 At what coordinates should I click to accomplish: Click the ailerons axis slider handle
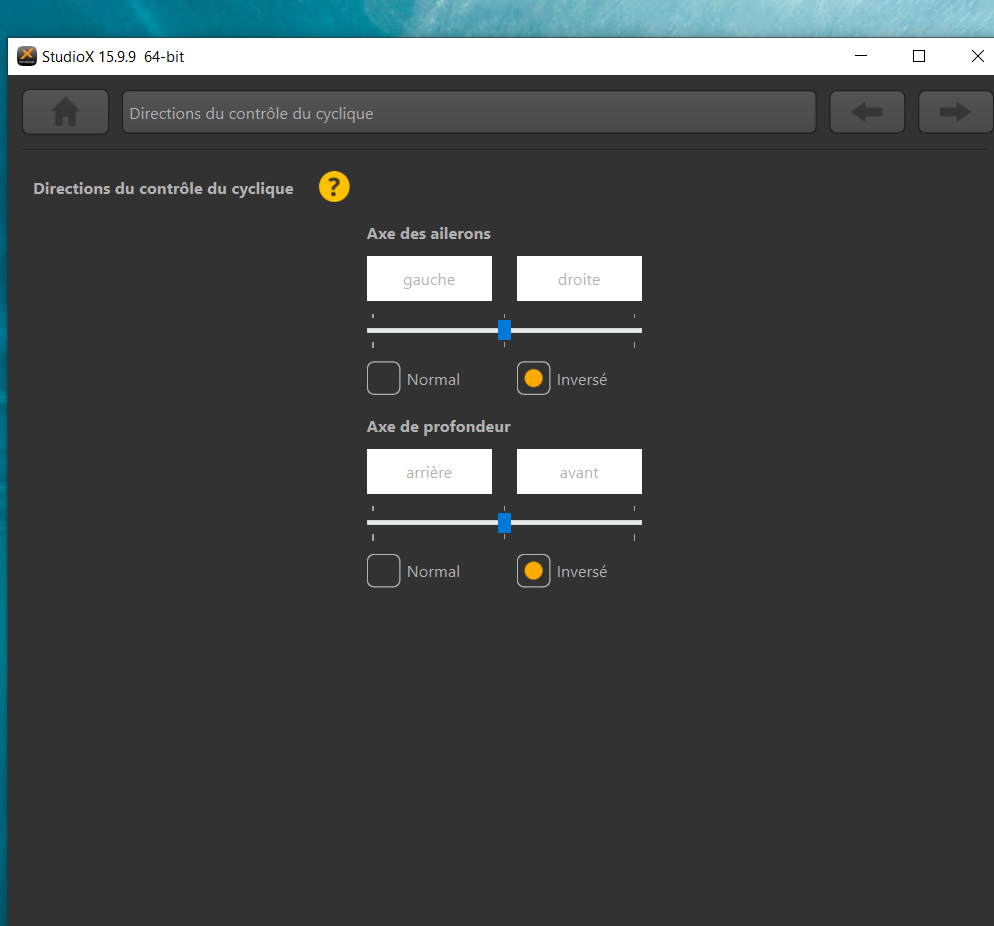[505, 330]
